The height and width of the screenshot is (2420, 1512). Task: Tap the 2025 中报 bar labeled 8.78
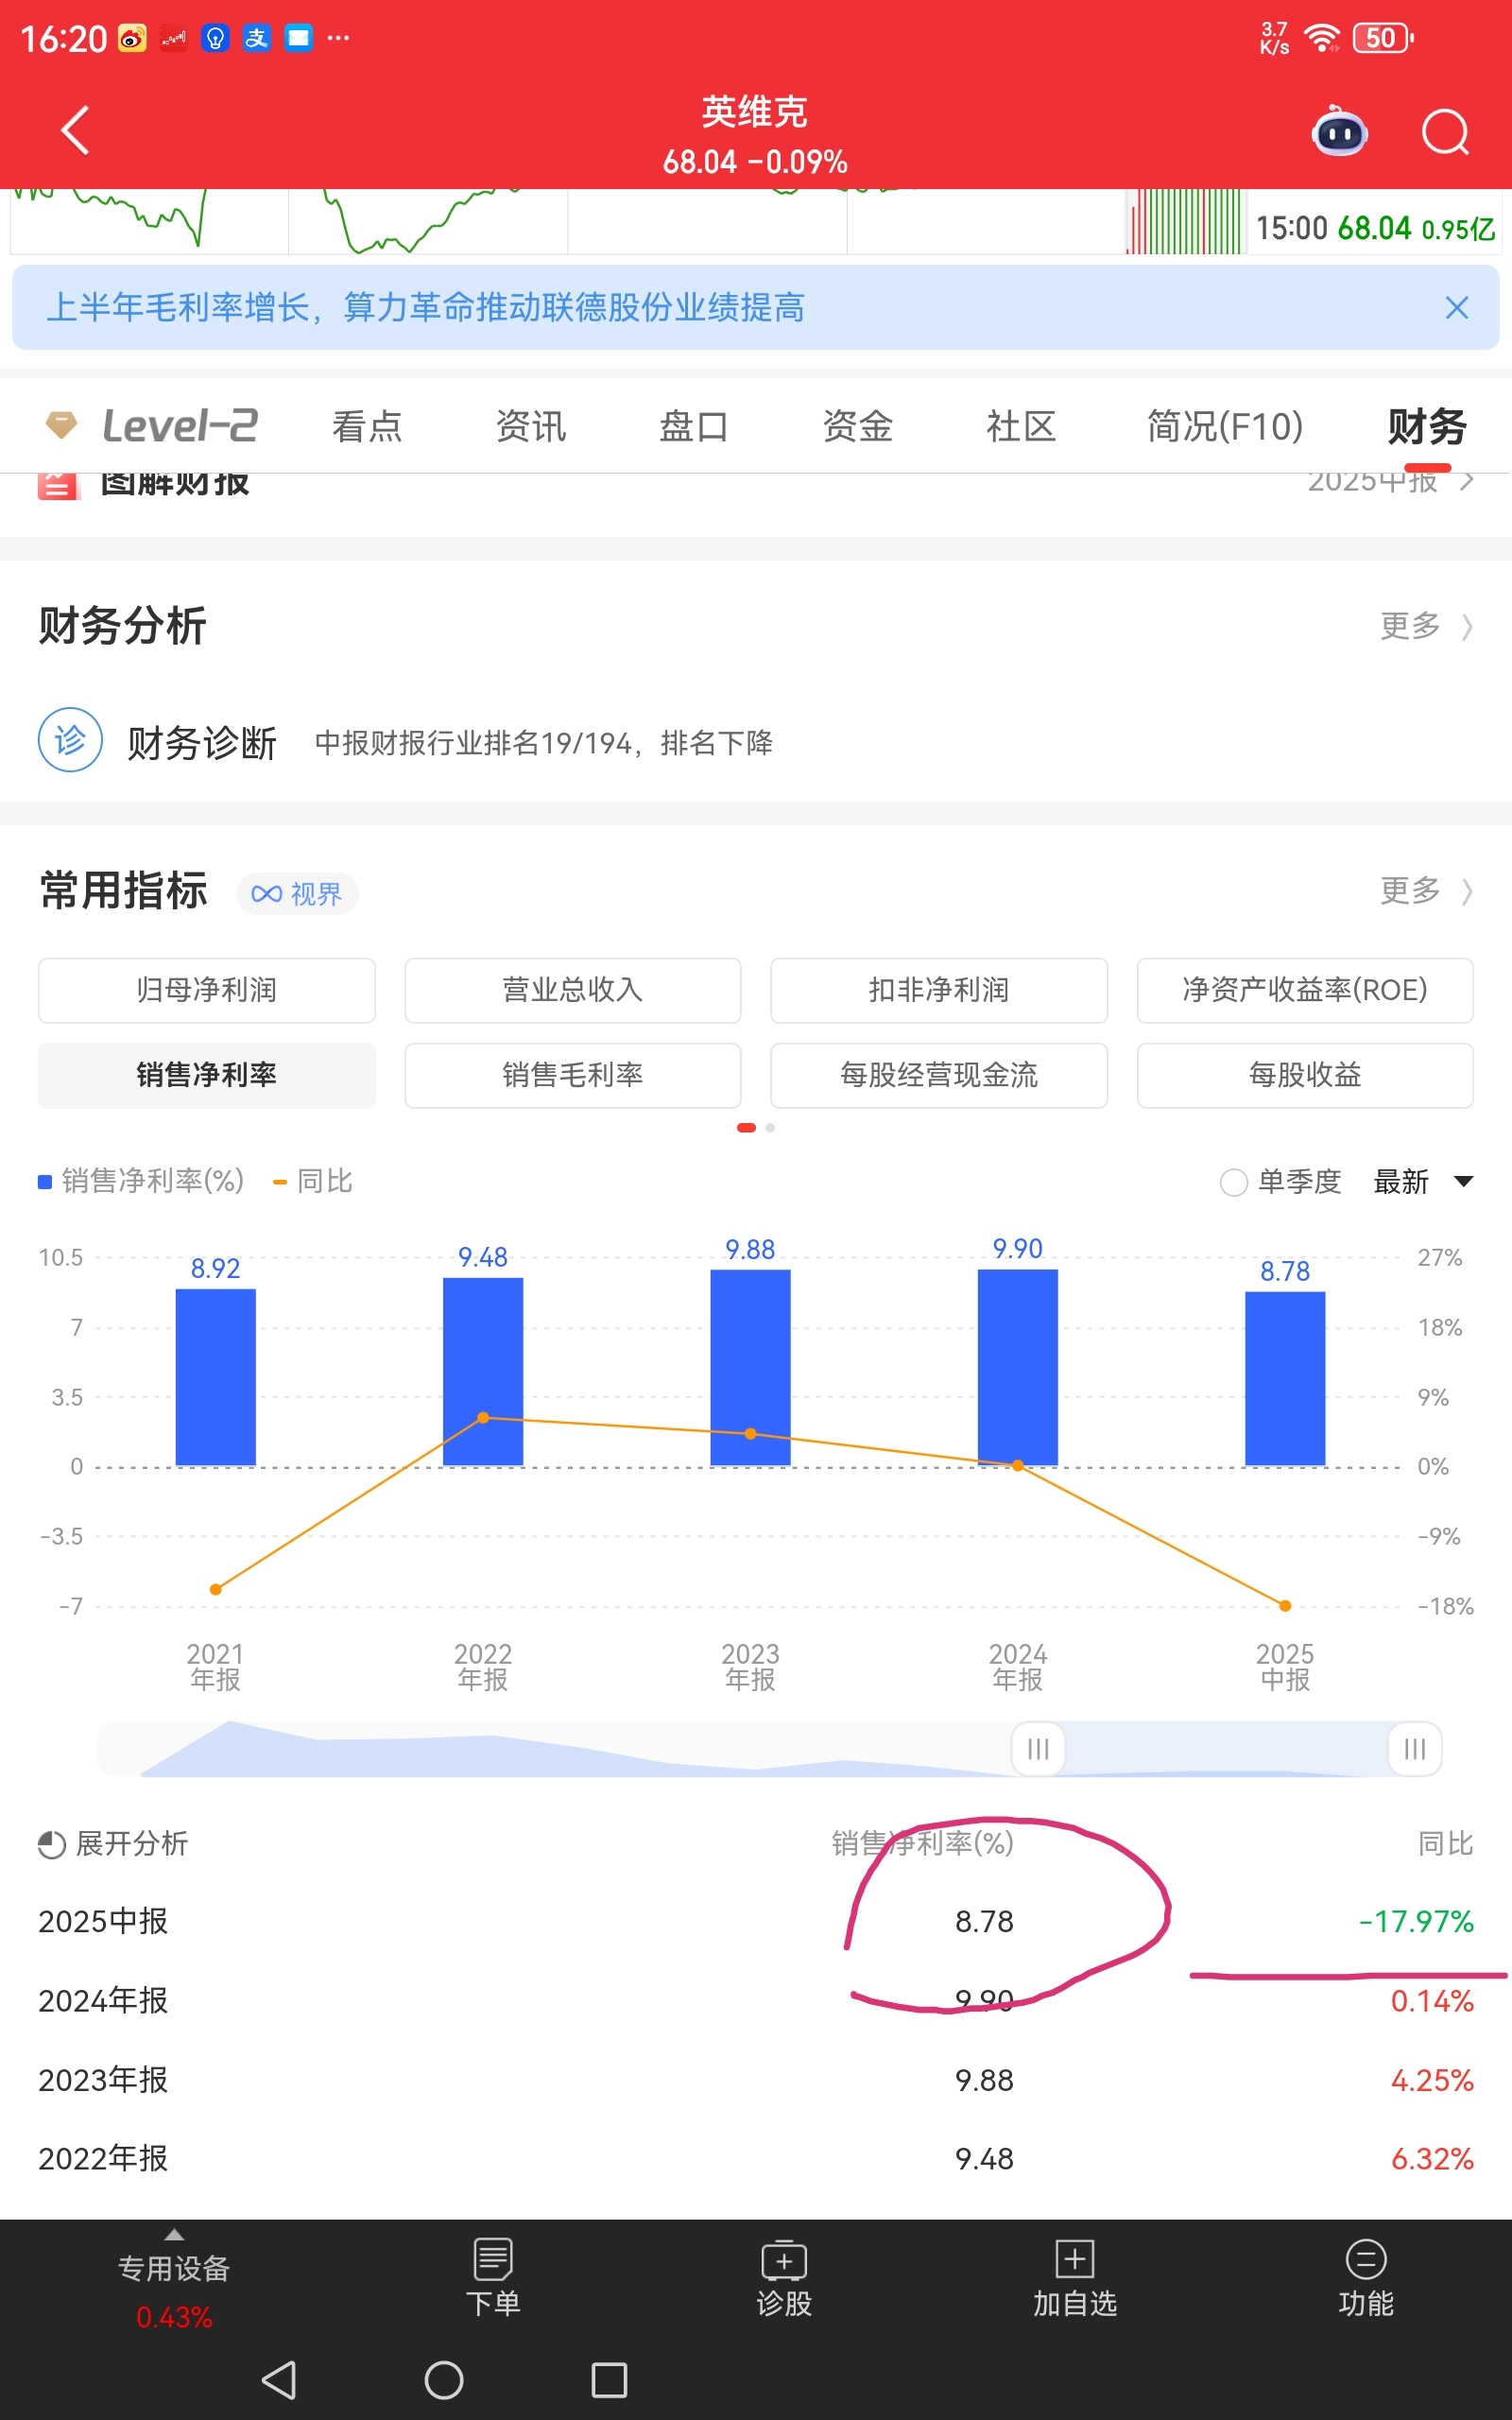pyautogui.click(x=1285, y=1378)
